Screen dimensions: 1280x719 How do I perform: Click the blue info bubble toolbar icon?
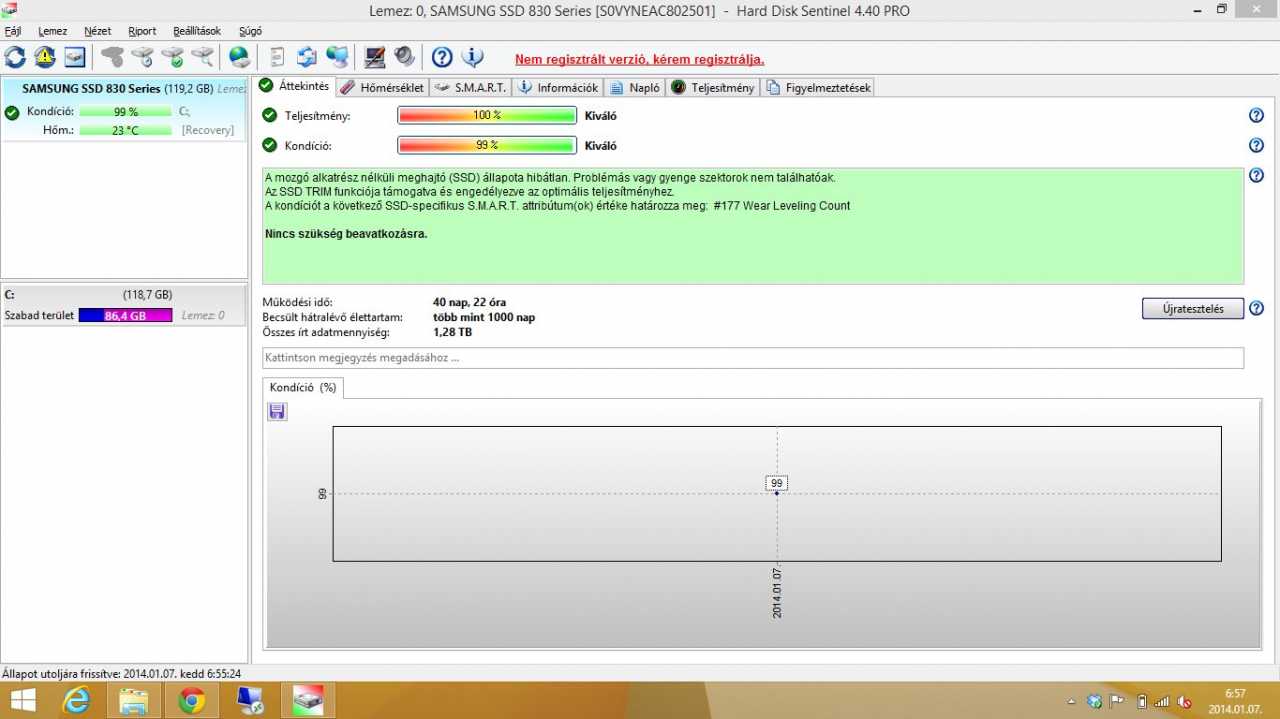tap(472, 57)
